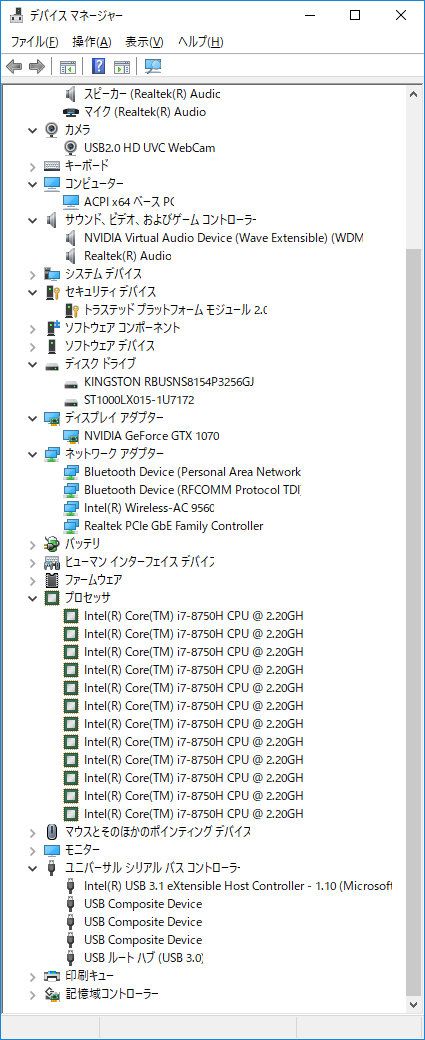Select ディスプレイ アダプター category label
Viewport: 425px width, 1040px height.
(114, 418)
